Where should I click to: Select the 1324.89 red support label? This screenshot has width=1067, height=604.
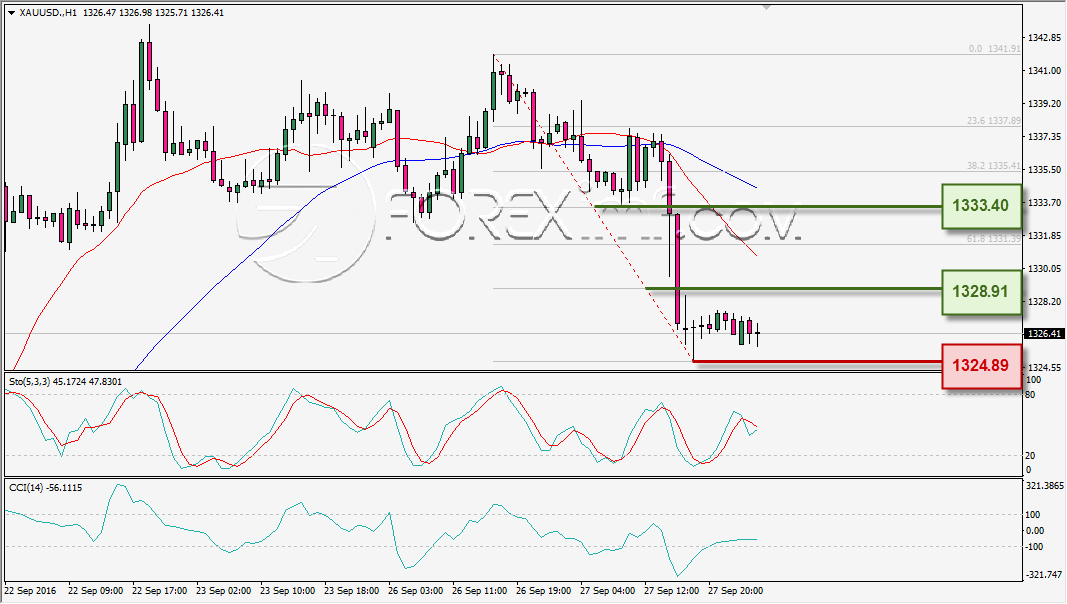coord(981,366)
